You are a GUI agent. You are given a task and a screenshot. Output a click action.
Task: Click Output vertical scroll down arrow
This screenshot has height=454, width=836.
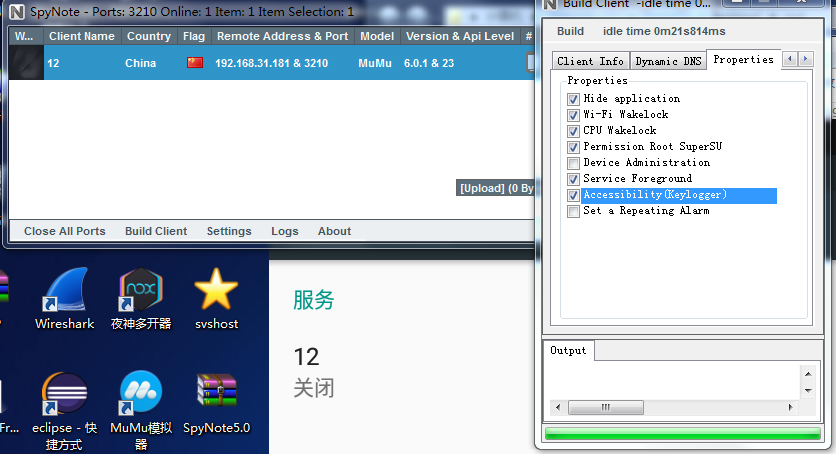pyautogui.click(x=808, y=391)
